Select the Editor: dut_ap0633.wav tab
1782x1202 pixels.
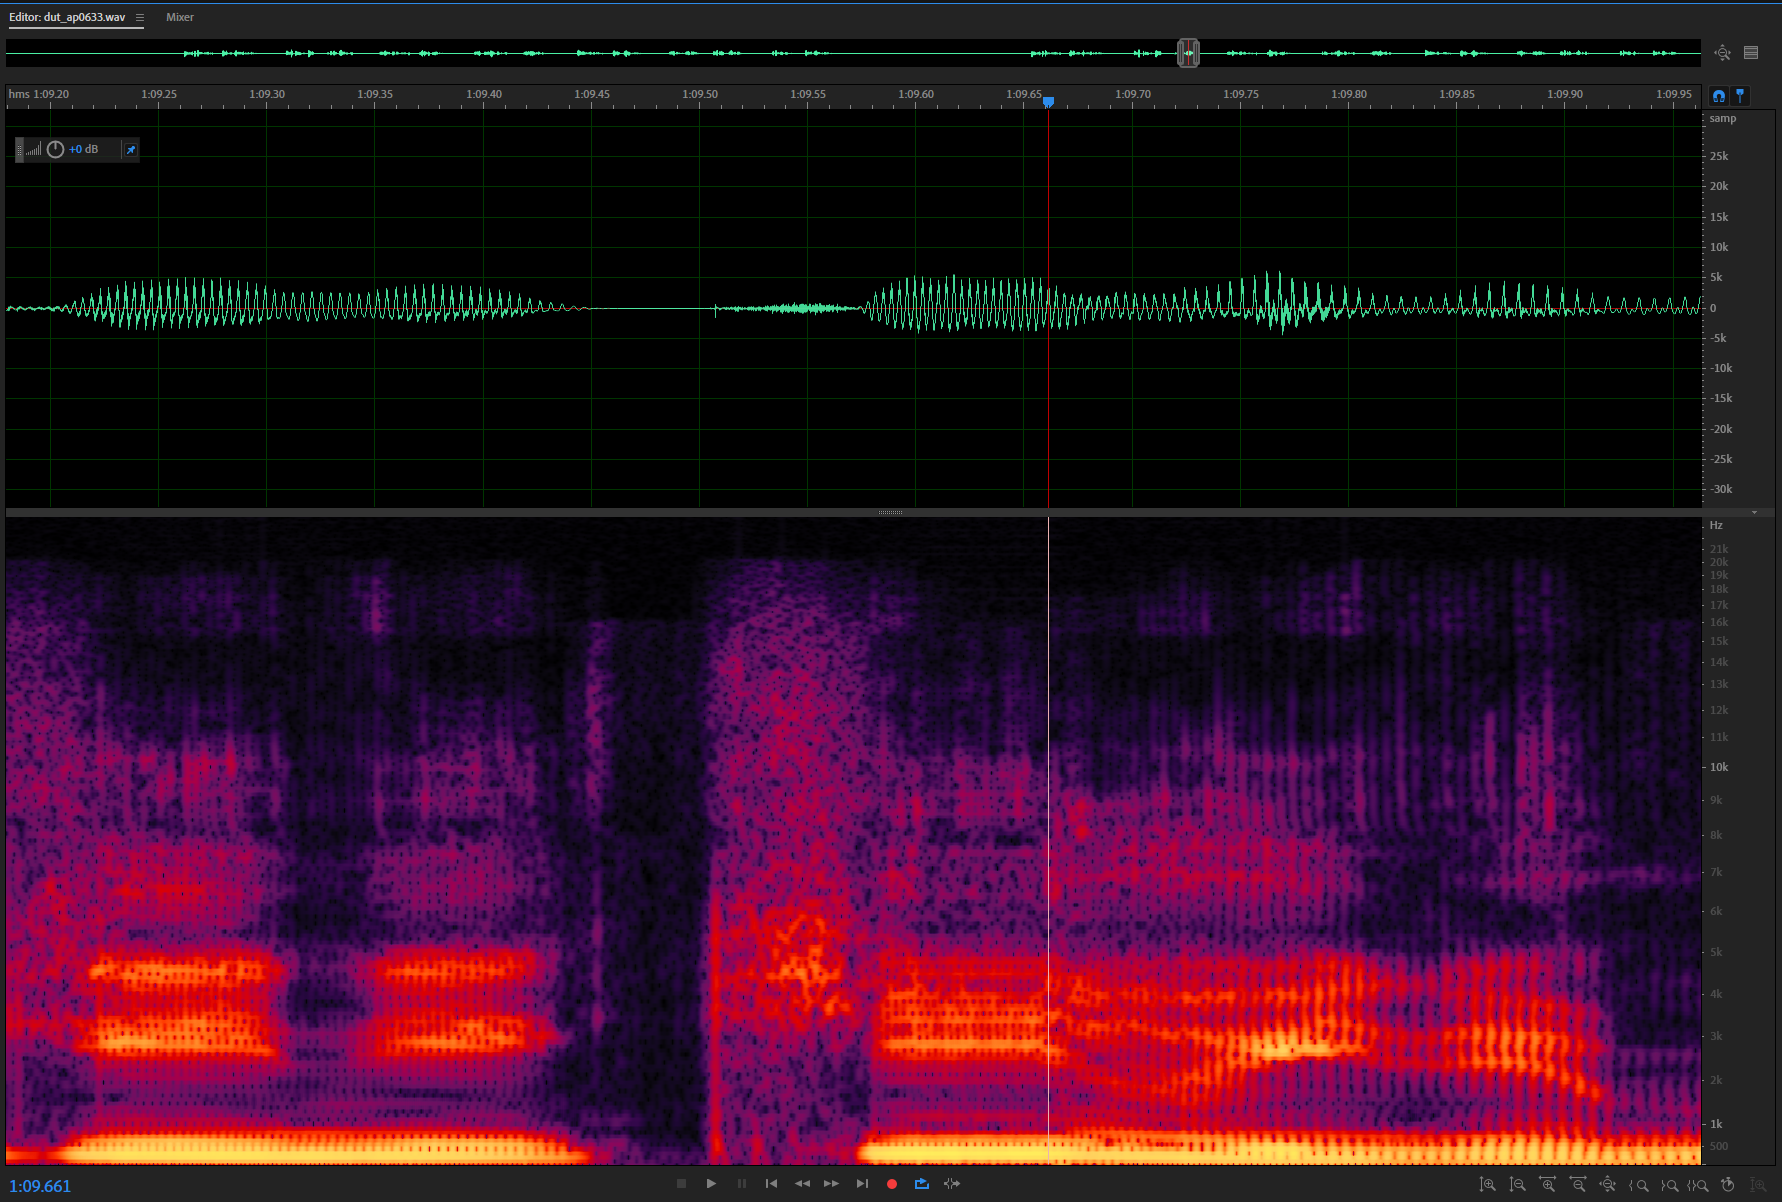68,18
